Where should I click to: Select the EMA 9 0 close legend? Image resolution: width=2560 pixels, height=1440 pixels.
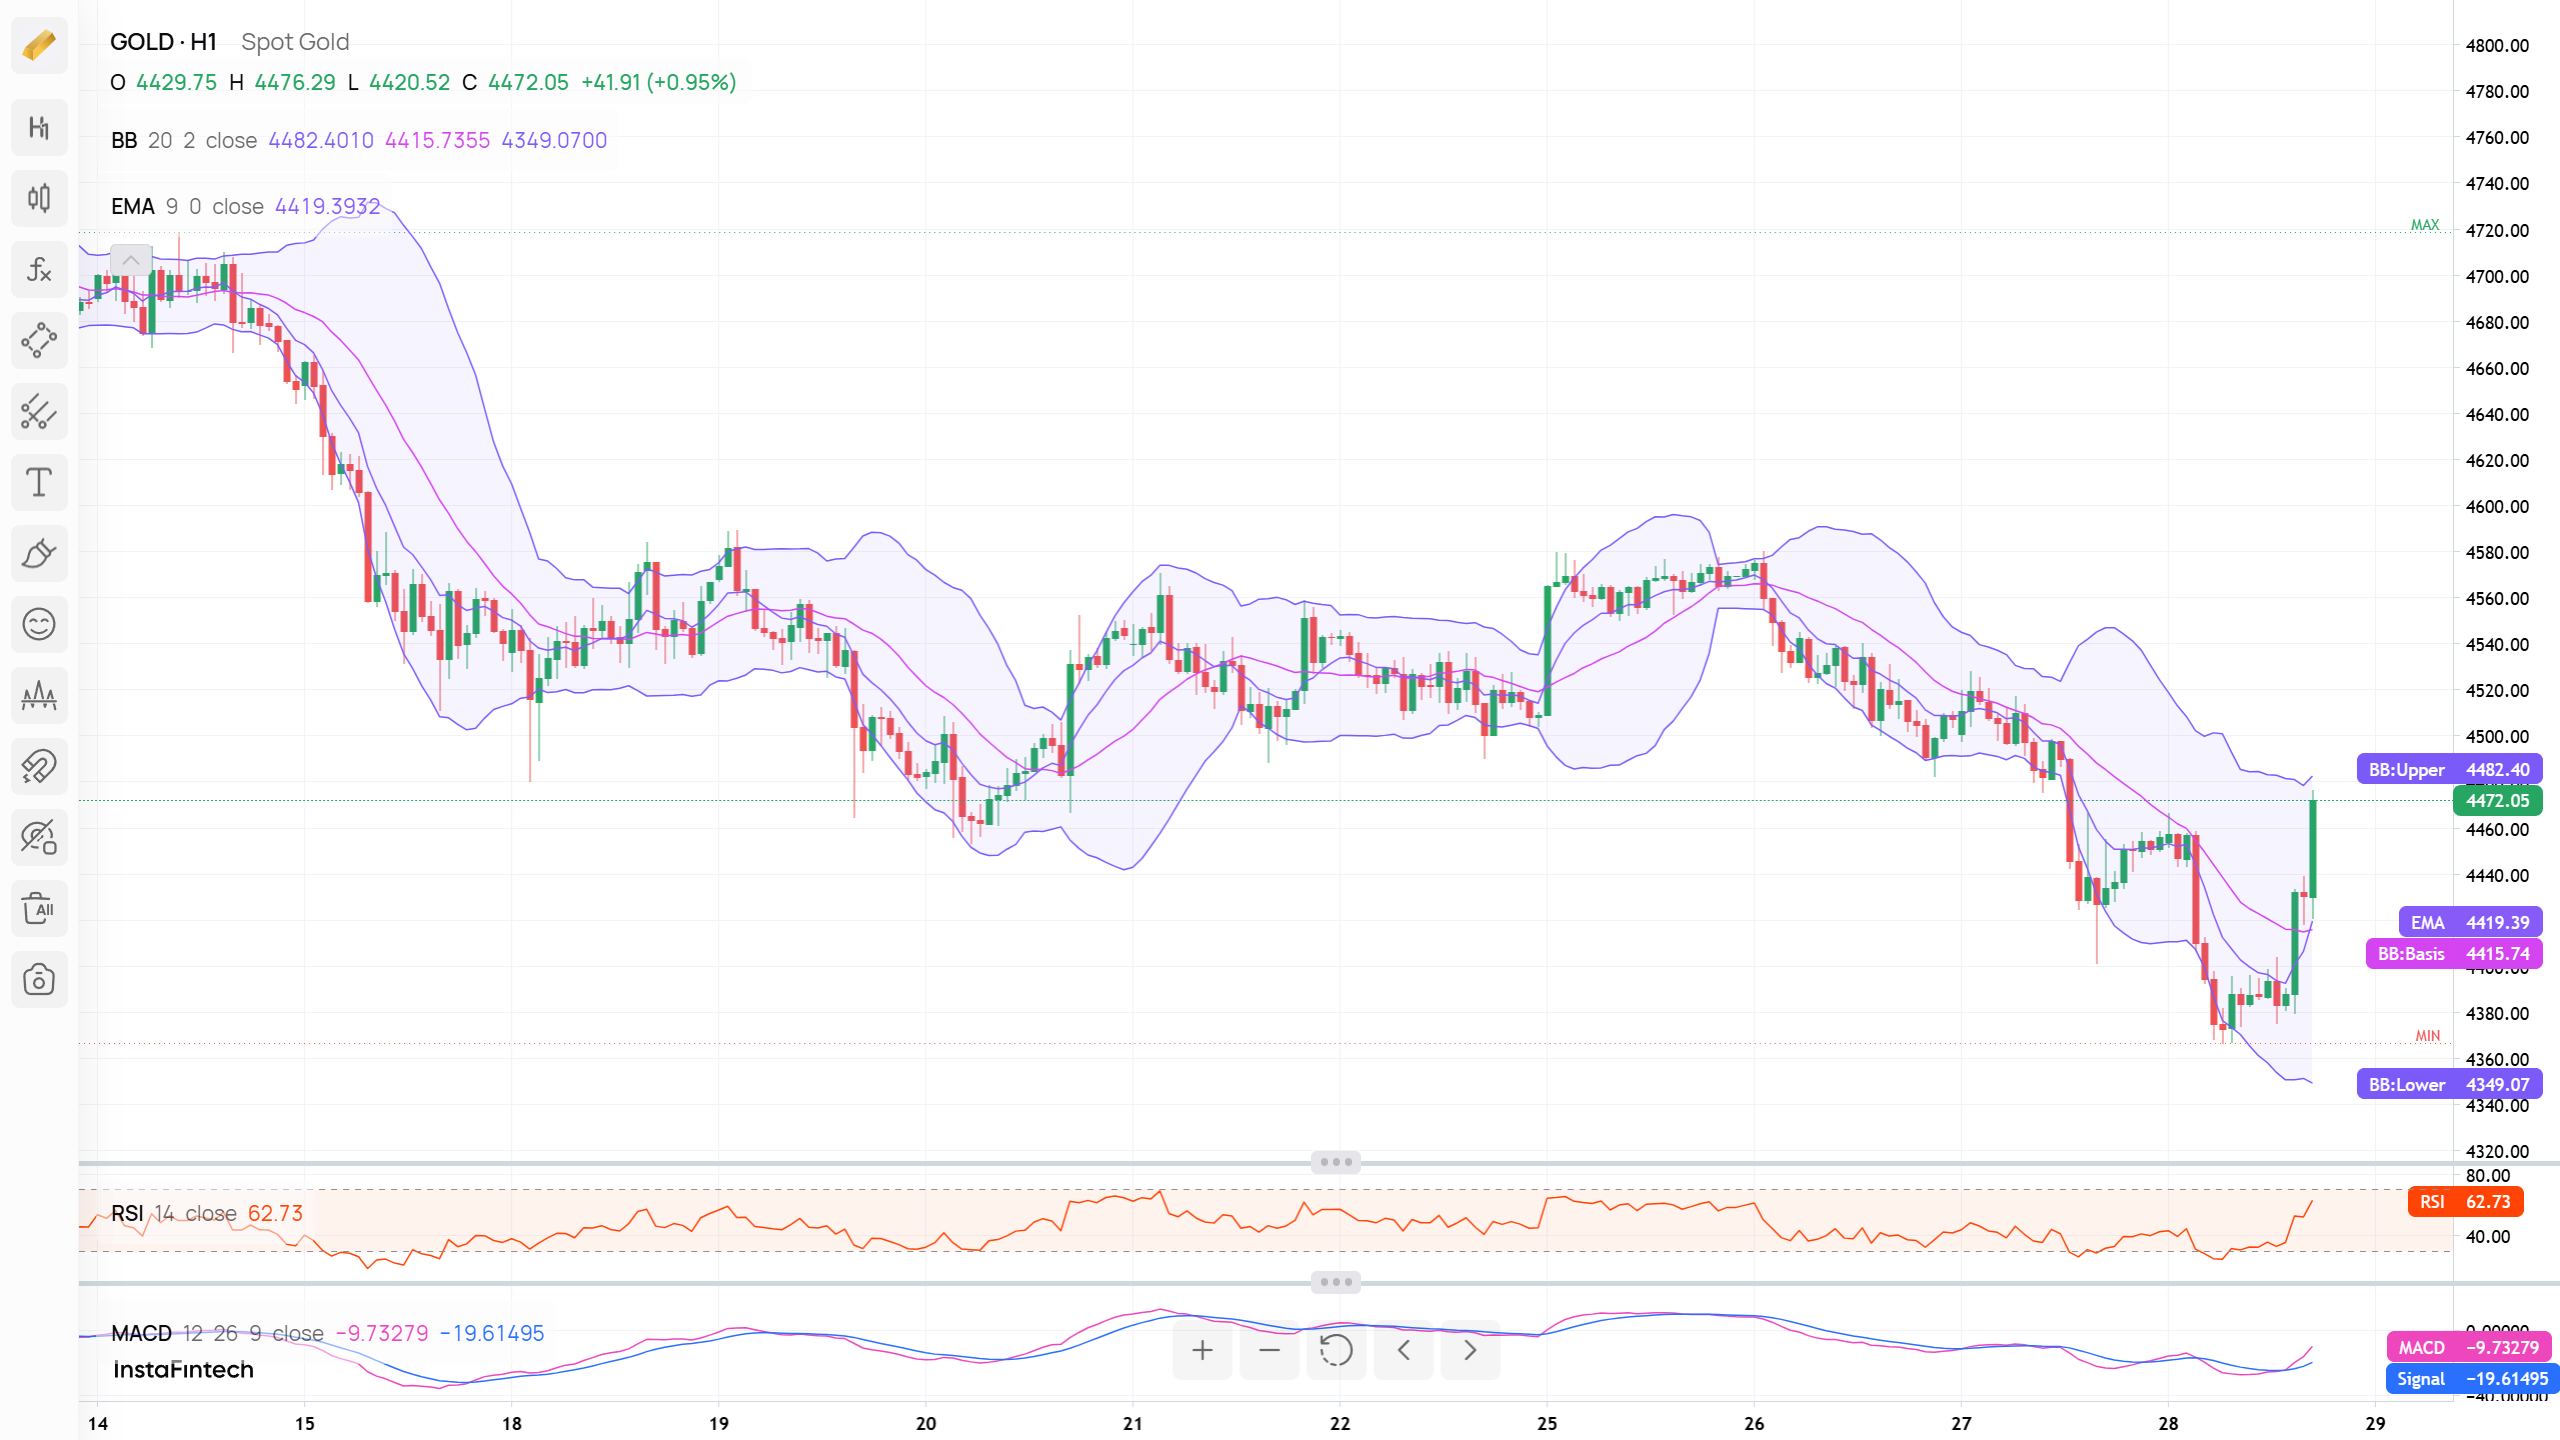point(246,206)
